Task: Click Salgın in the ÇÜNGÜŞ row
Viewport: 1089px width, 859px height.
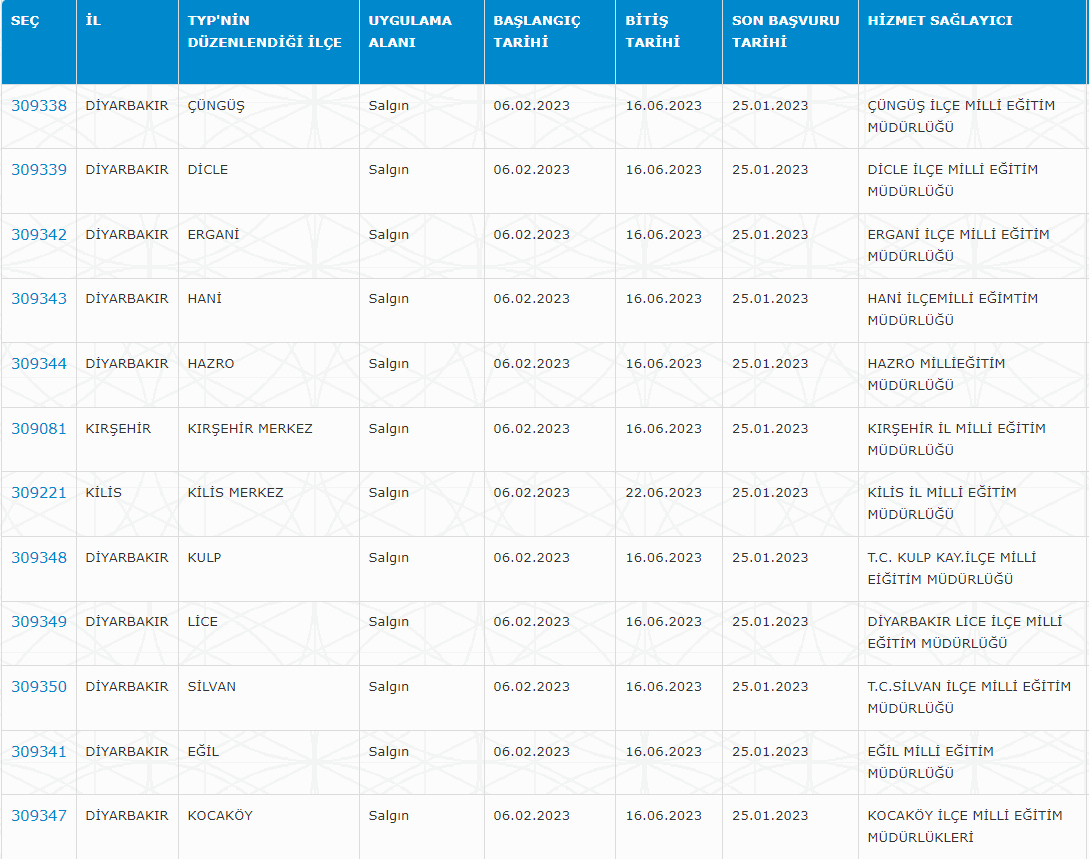Action: point(388,106)
